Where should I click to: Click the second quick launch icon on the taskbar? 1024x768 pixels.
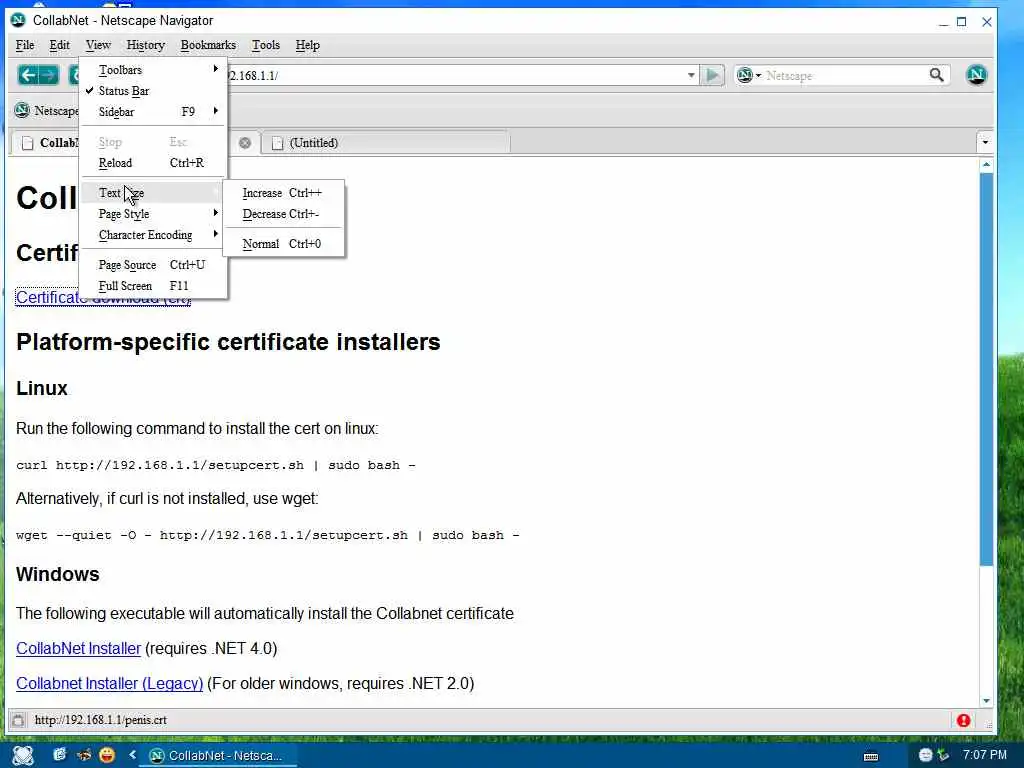click(x=84, y=755)
